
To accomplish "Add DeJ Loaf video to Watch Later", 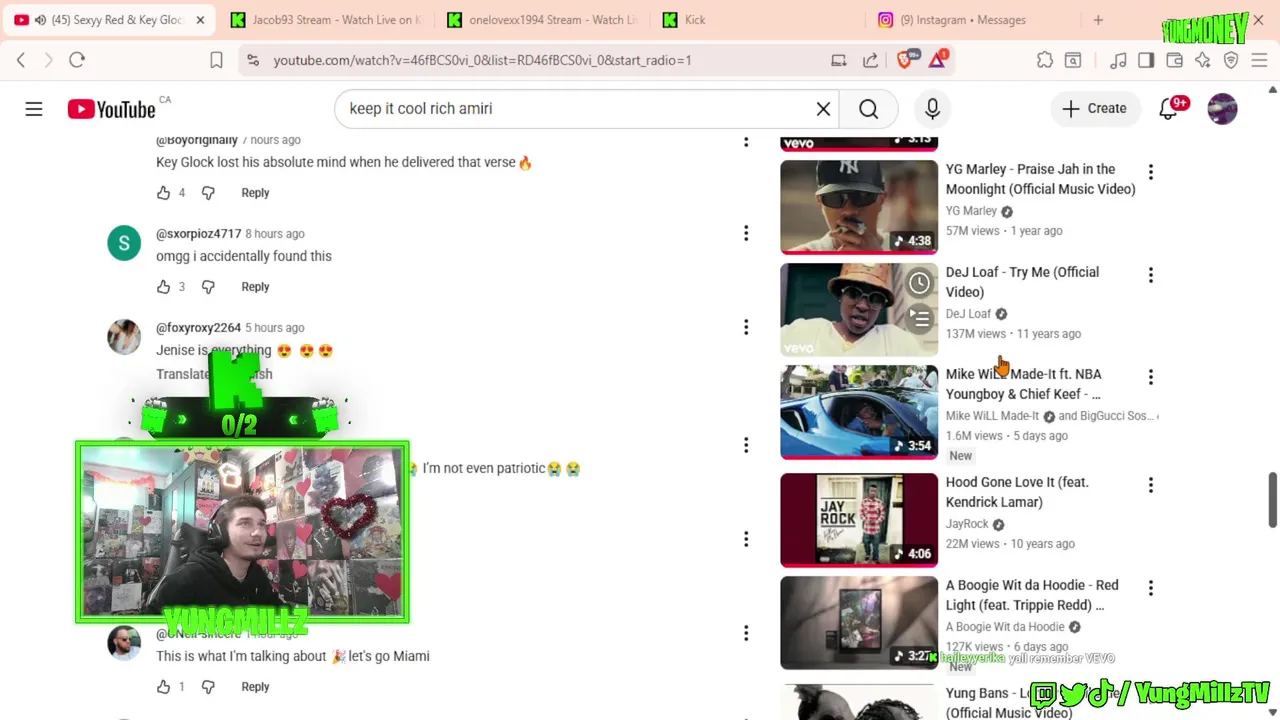I will tap(919, 284).
